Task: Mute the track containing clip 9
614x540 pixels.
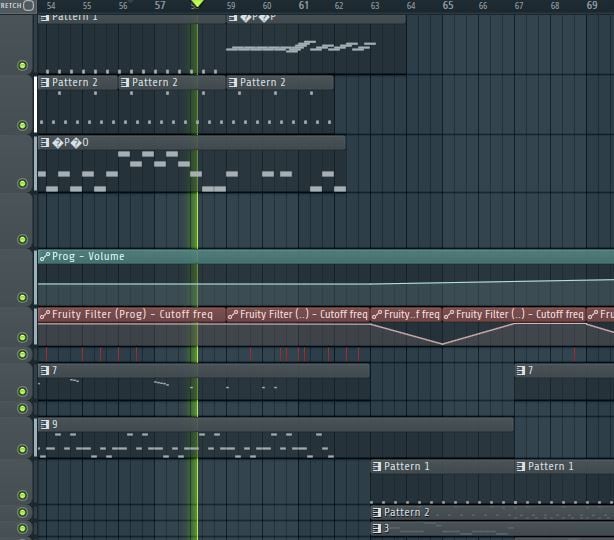Action: point(22,449)
